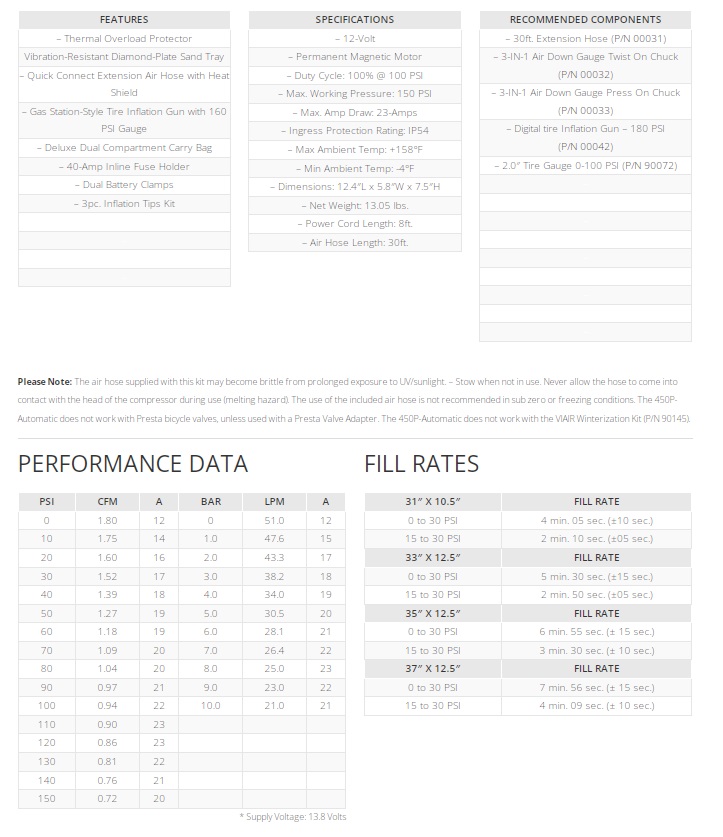Image resolution: width=723 pixels, height=837 pixels.
Task: Select the LPM column header
Action: click(274, 502)
